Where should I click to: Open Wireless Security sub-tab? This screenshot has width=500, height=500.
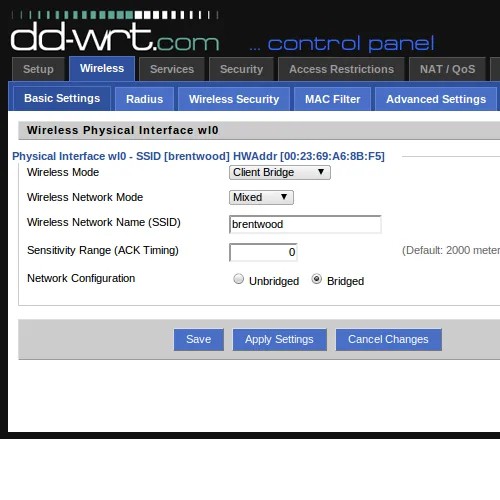tap(234, 99)
